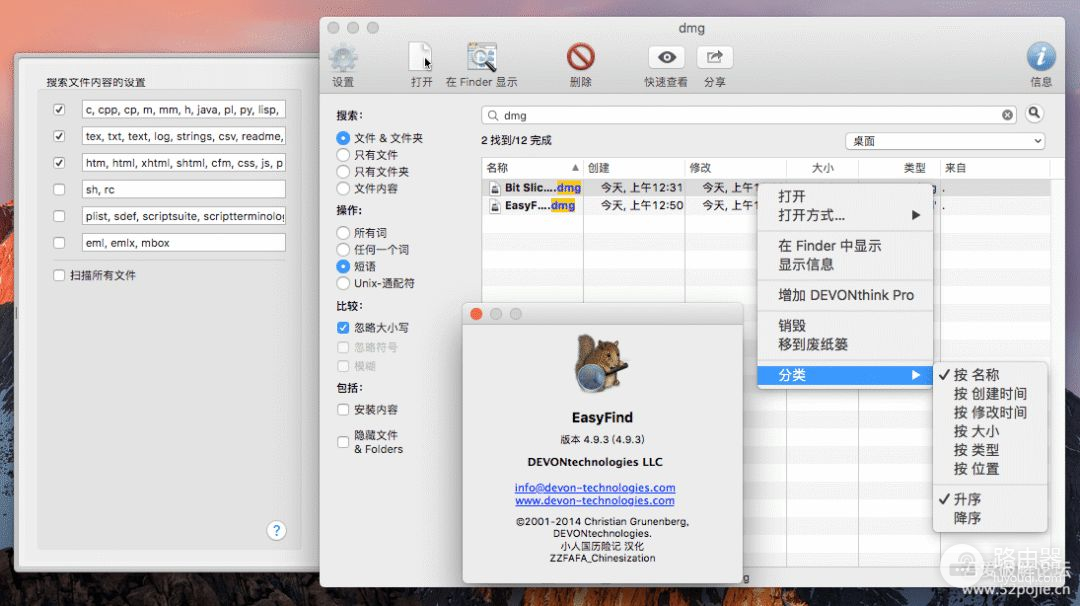Image resolution: width=1080 pixels, height=606 pixels.
Task: Click the help question mark button
Action: pos(277,531)
